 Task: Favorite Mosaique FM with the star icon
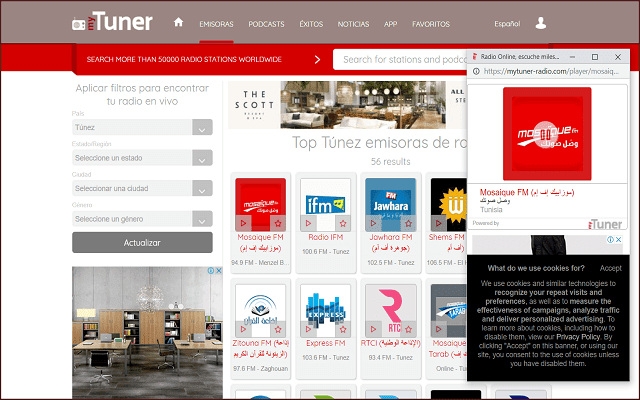pyautogui.click(x=278, y=222)
